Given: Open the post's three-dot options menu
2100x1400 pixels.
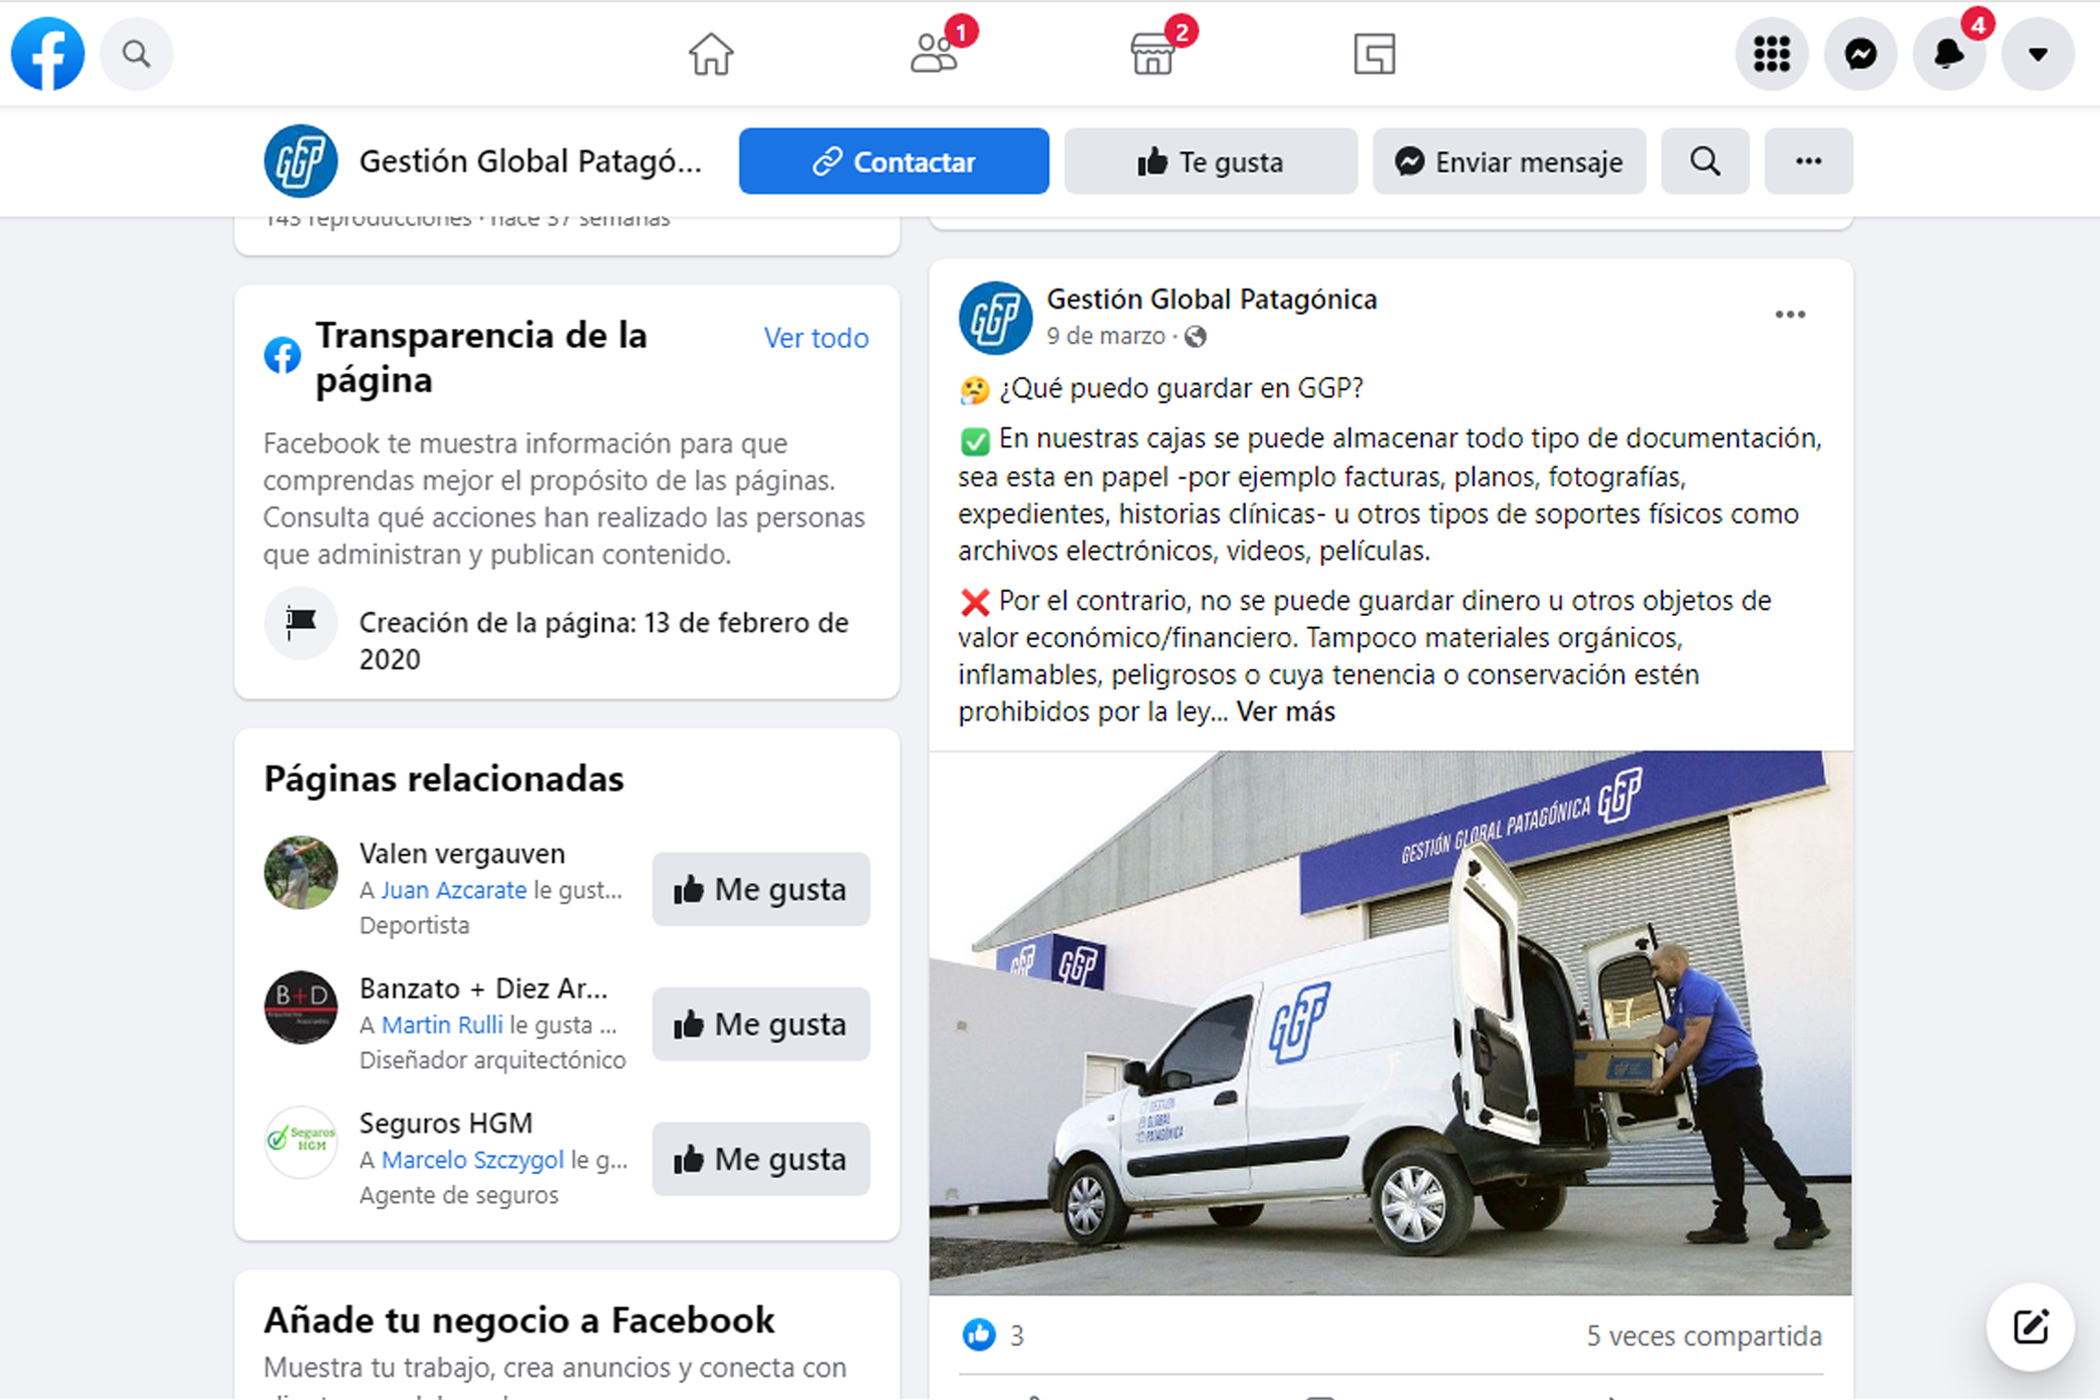Looking at the screenshot, I should (x=1790, y=315).
